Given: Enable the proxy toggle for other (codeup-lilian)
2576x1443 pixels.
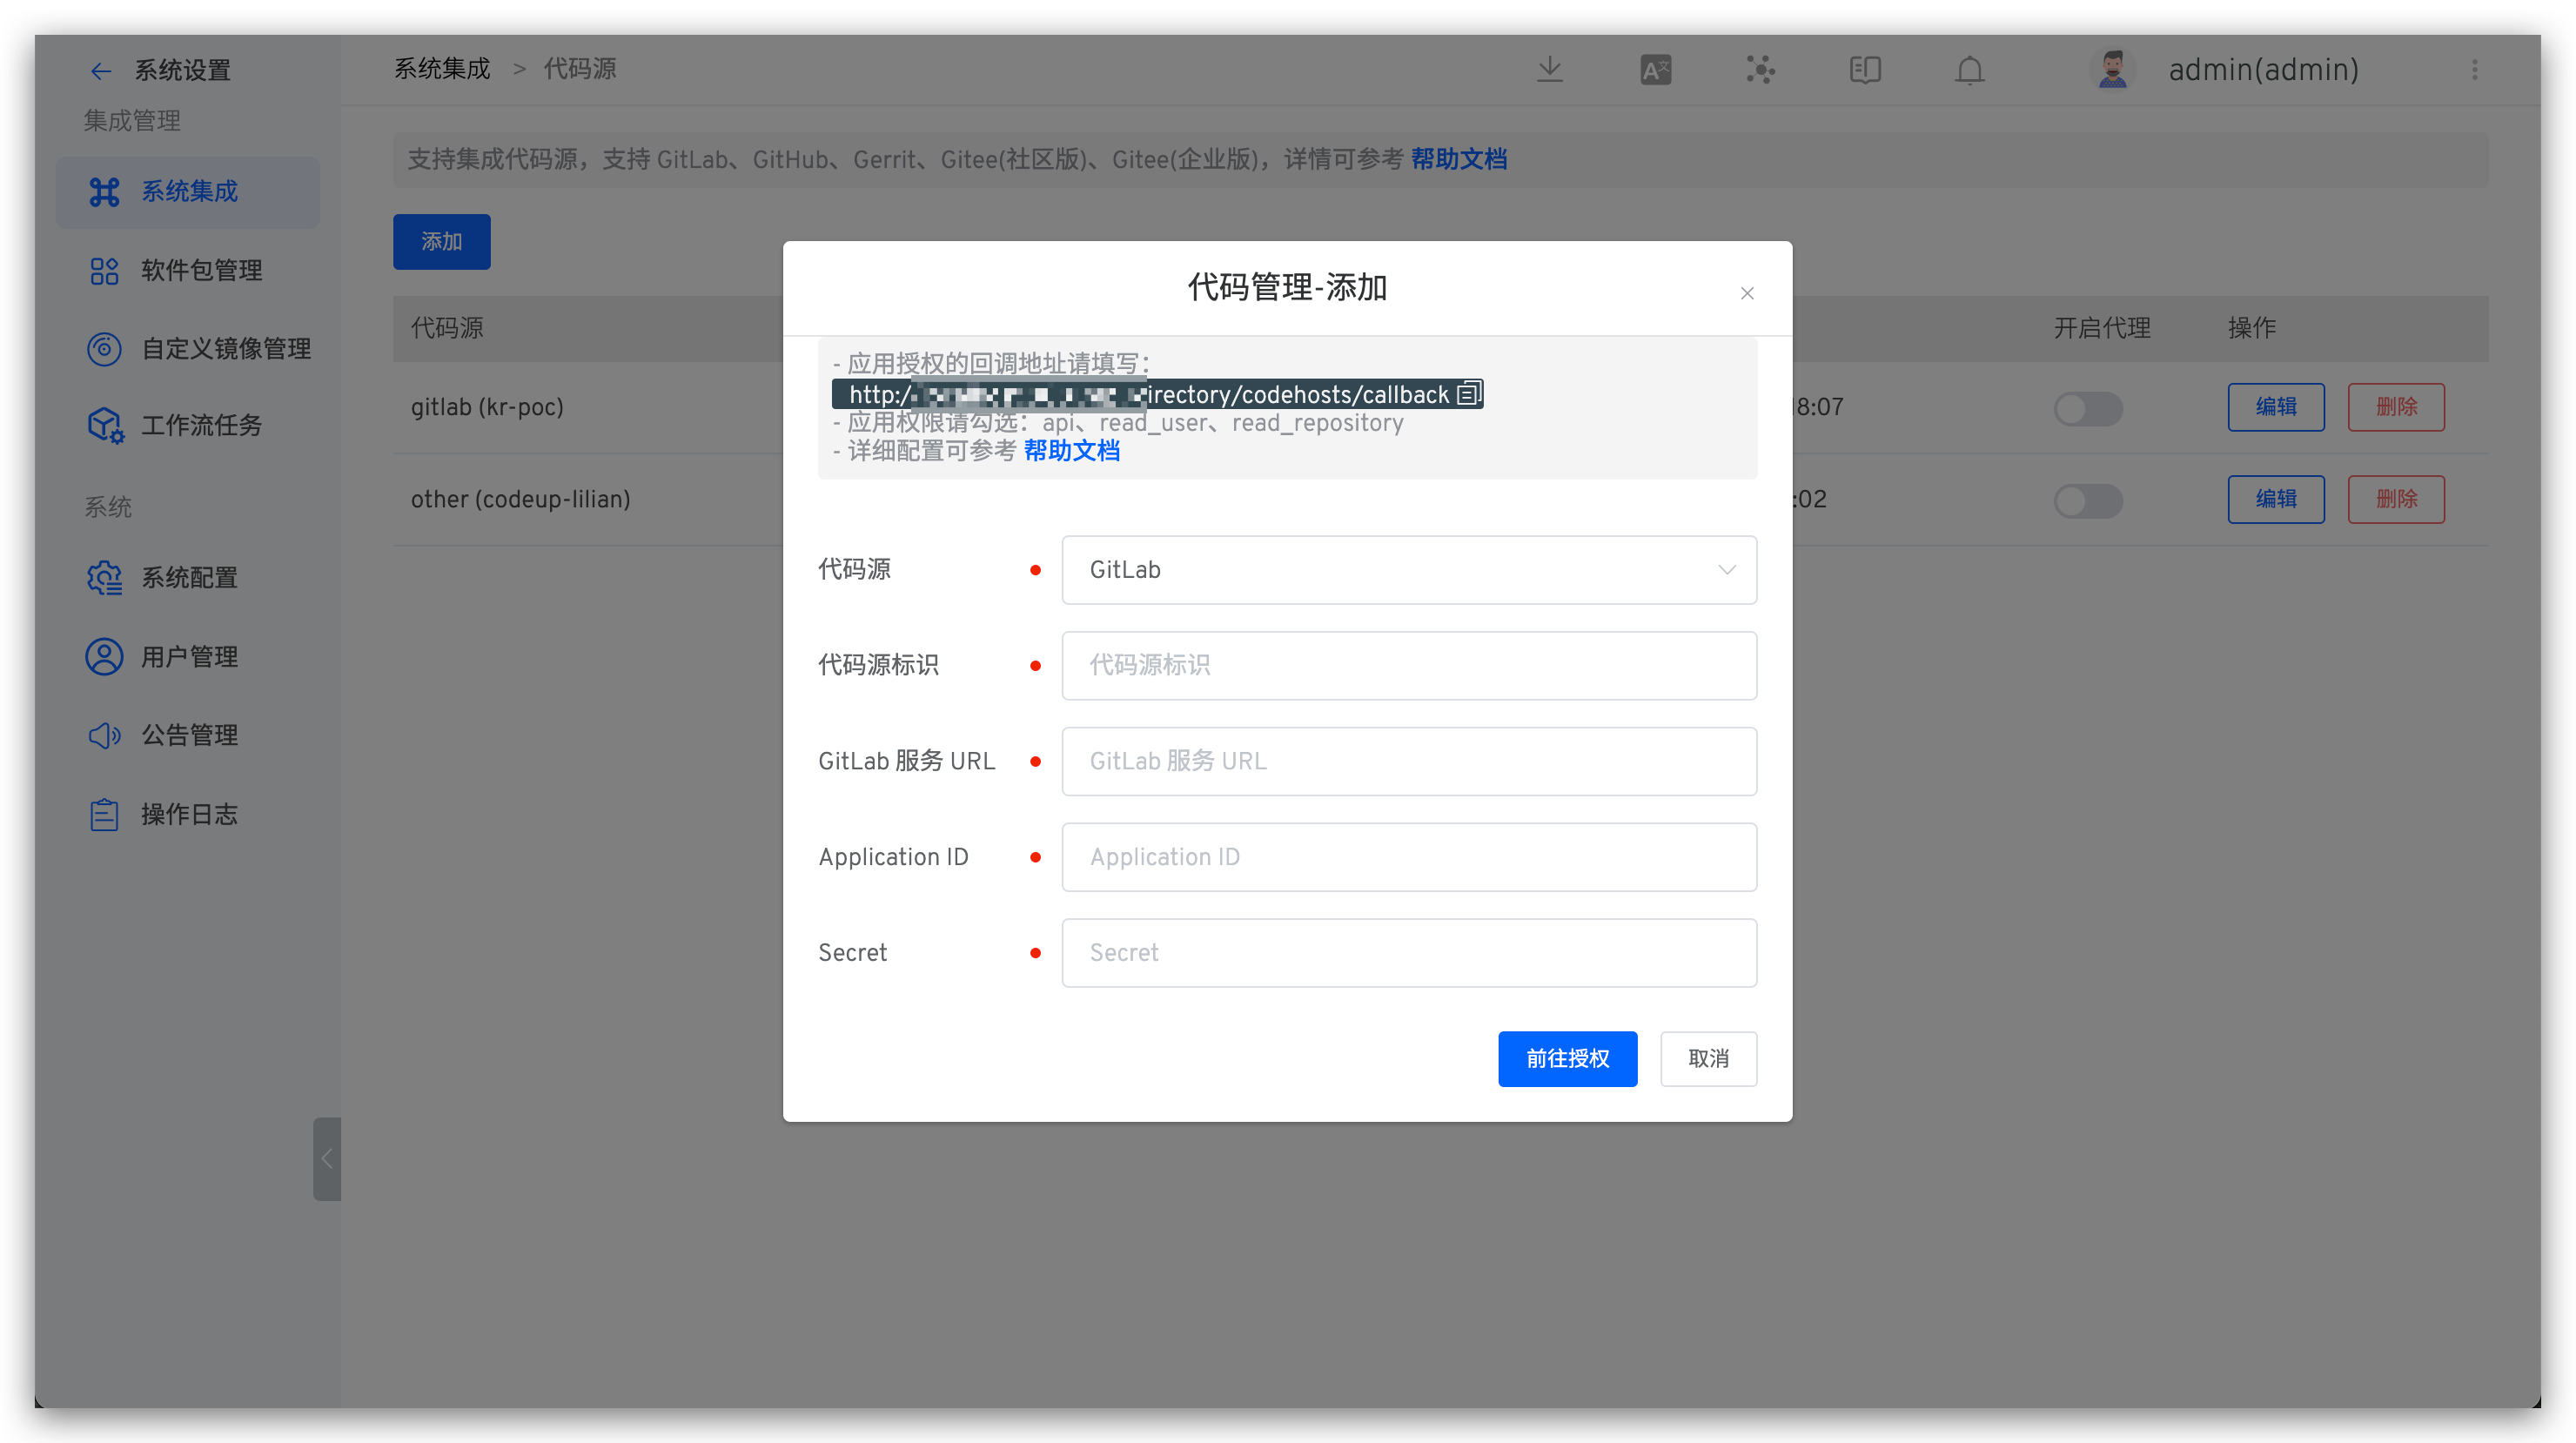Looking at the screenshot, I should 2088,501.
